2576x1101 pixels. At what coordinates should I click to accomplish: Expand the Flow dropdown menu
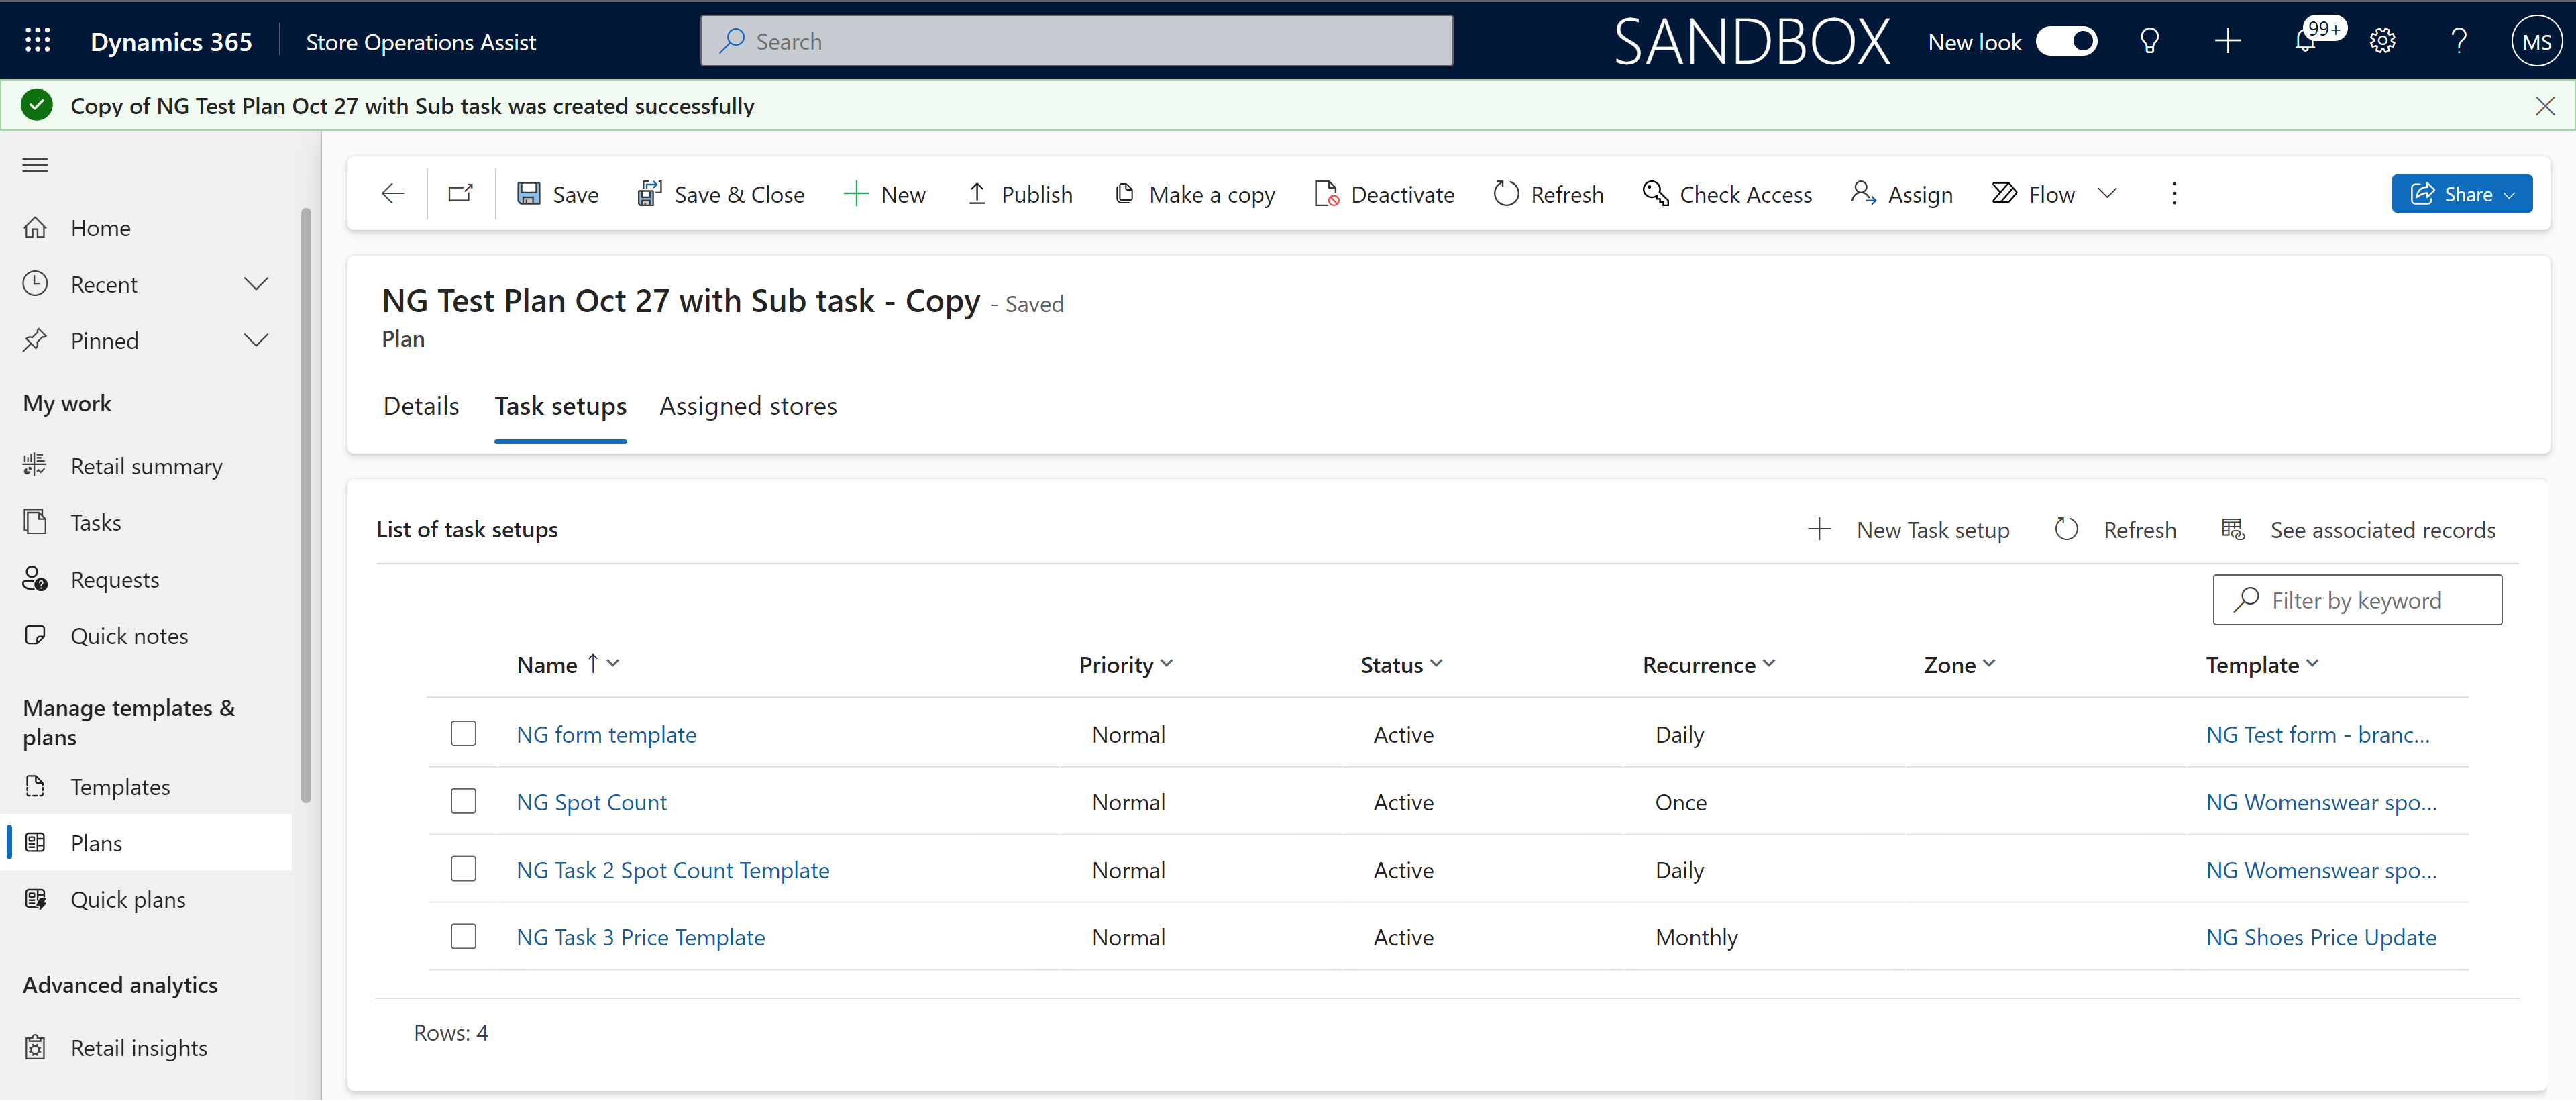click(2108, 194)
